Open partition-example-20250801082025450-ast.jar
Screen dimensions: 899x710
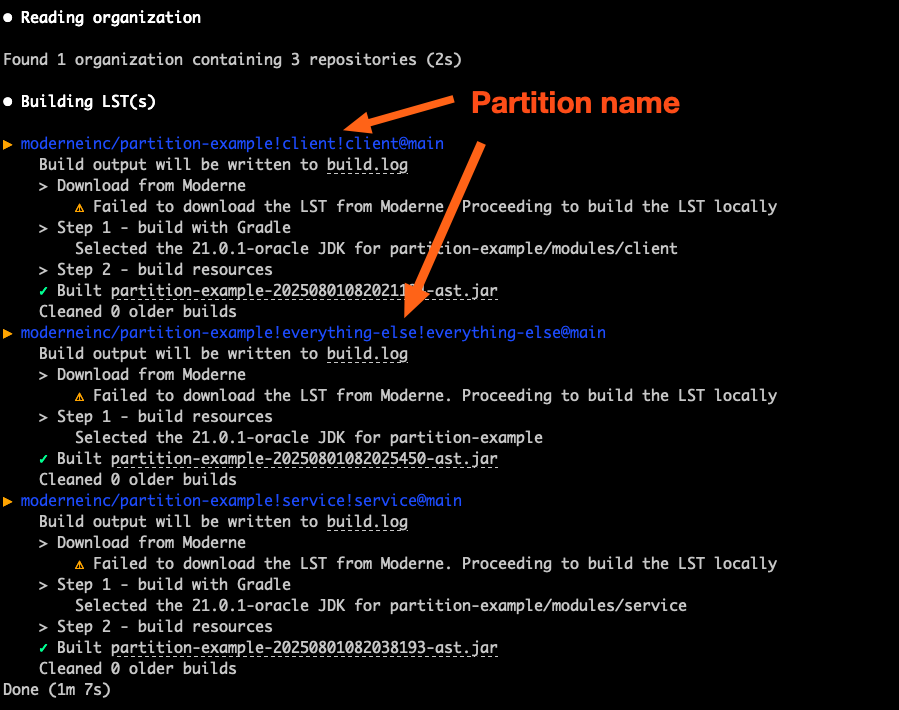pos(304,459)
